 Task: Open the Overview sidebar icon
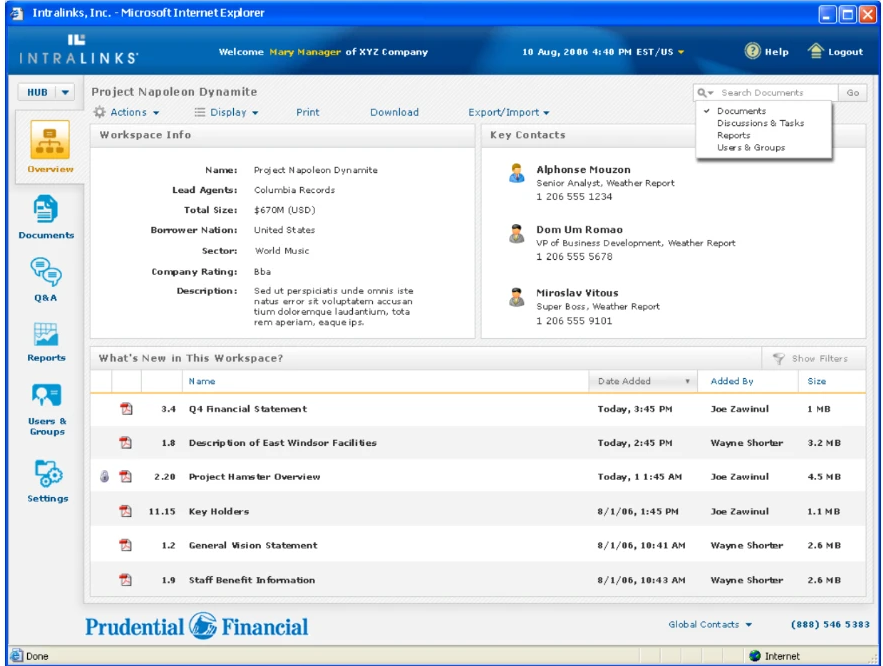coord(50,140)
